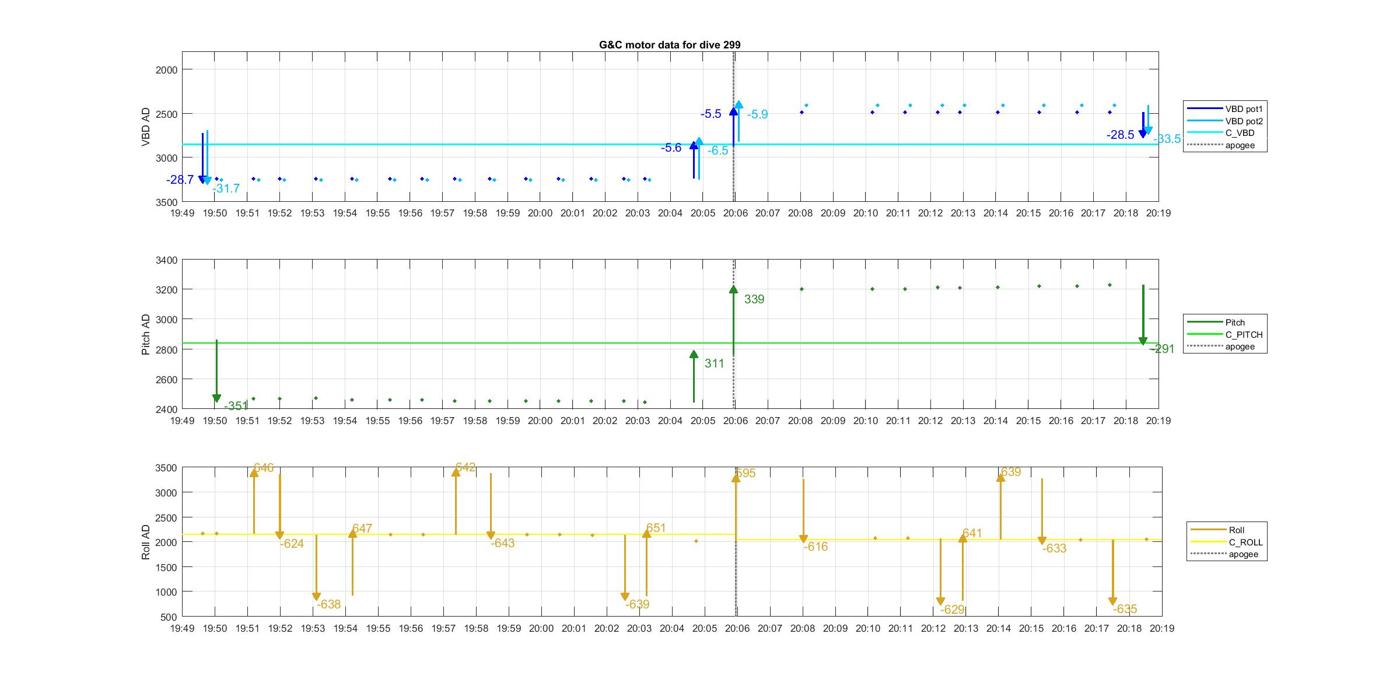Image resolution: width=1400 pixels, height=693 pixels.
Task: Click the 311 pitch value label
Action: pos(714,364)
